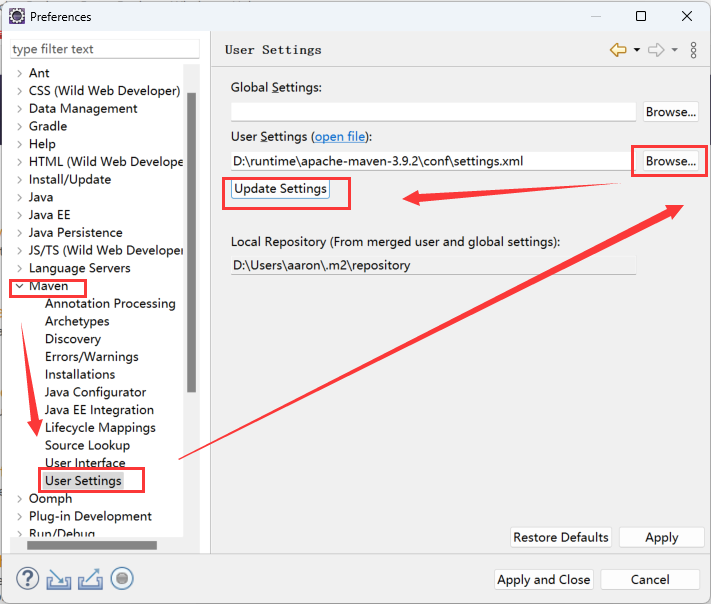Expand the Gradle node
711x604 pixels.
tap(19, 126)
